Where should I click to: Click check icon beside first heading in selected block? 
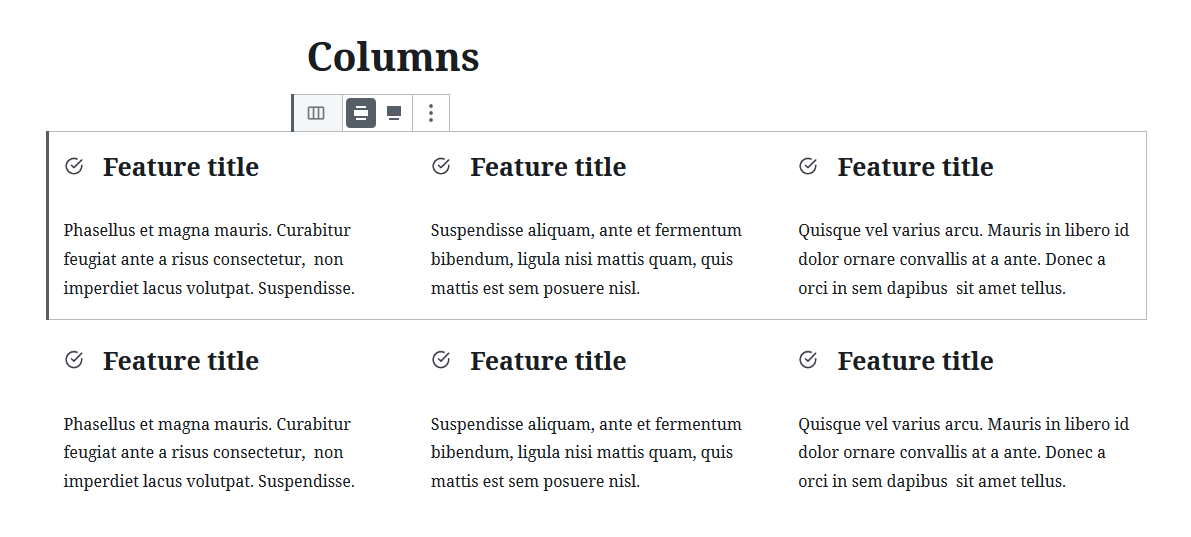[74, 166]
